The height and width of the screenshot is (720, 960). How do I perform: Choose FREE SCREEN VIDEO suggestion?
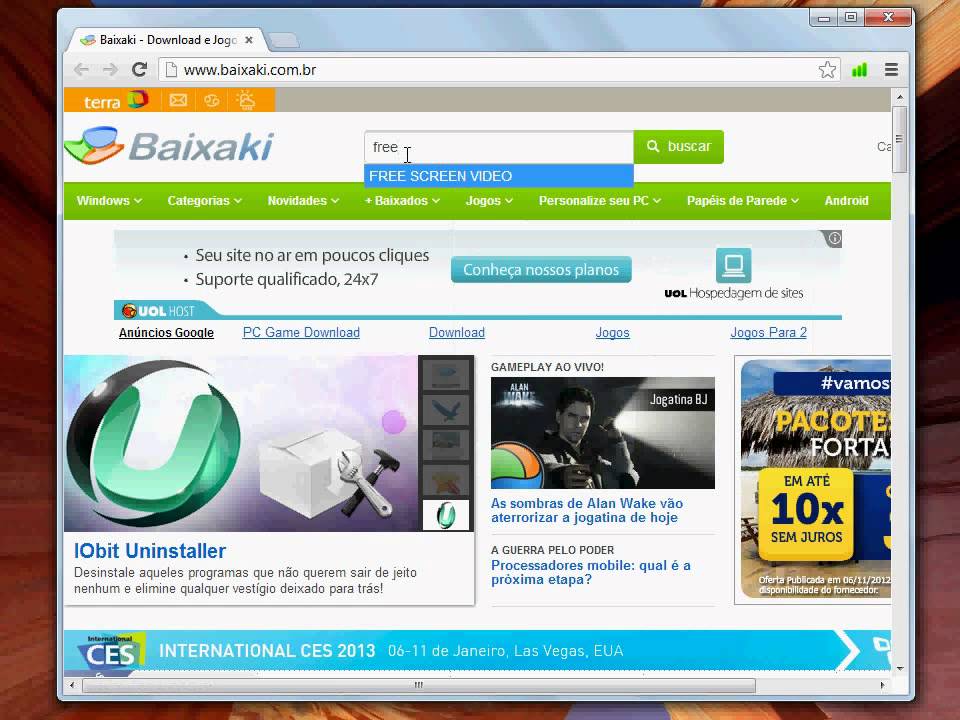coord(498,176)
